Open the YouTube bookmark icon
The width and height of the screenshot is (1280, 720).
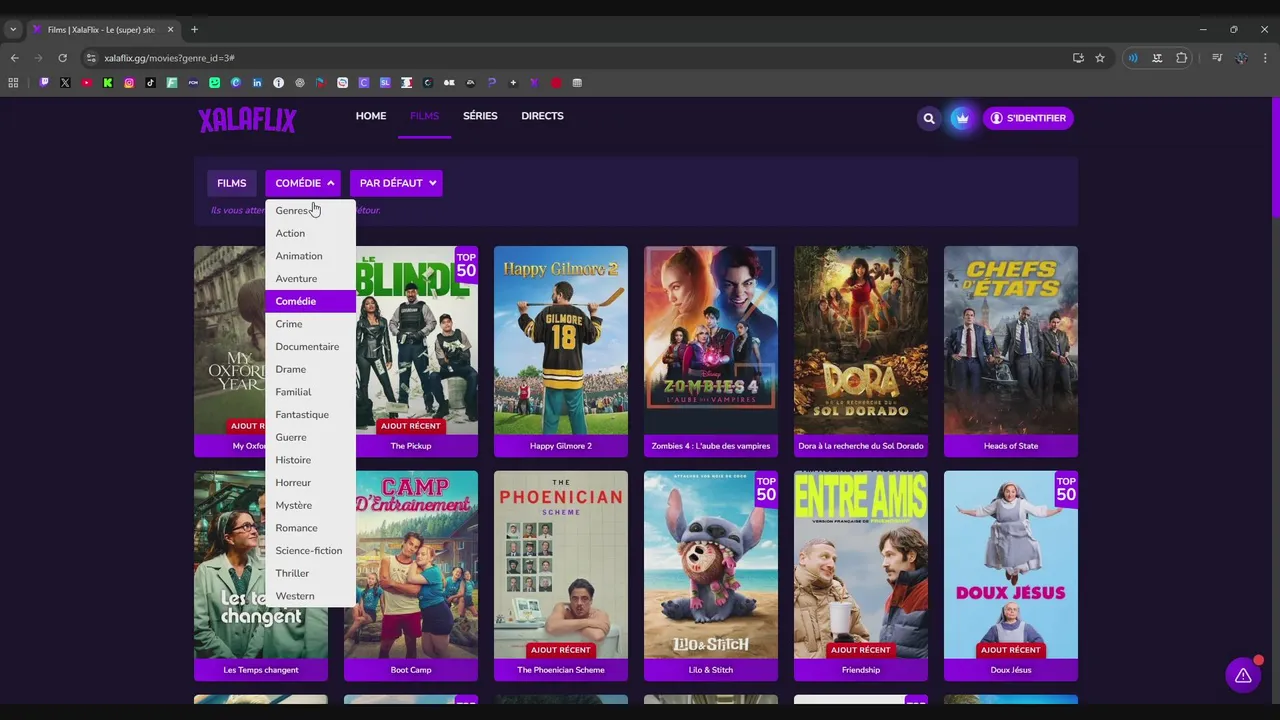click(87, 83)
